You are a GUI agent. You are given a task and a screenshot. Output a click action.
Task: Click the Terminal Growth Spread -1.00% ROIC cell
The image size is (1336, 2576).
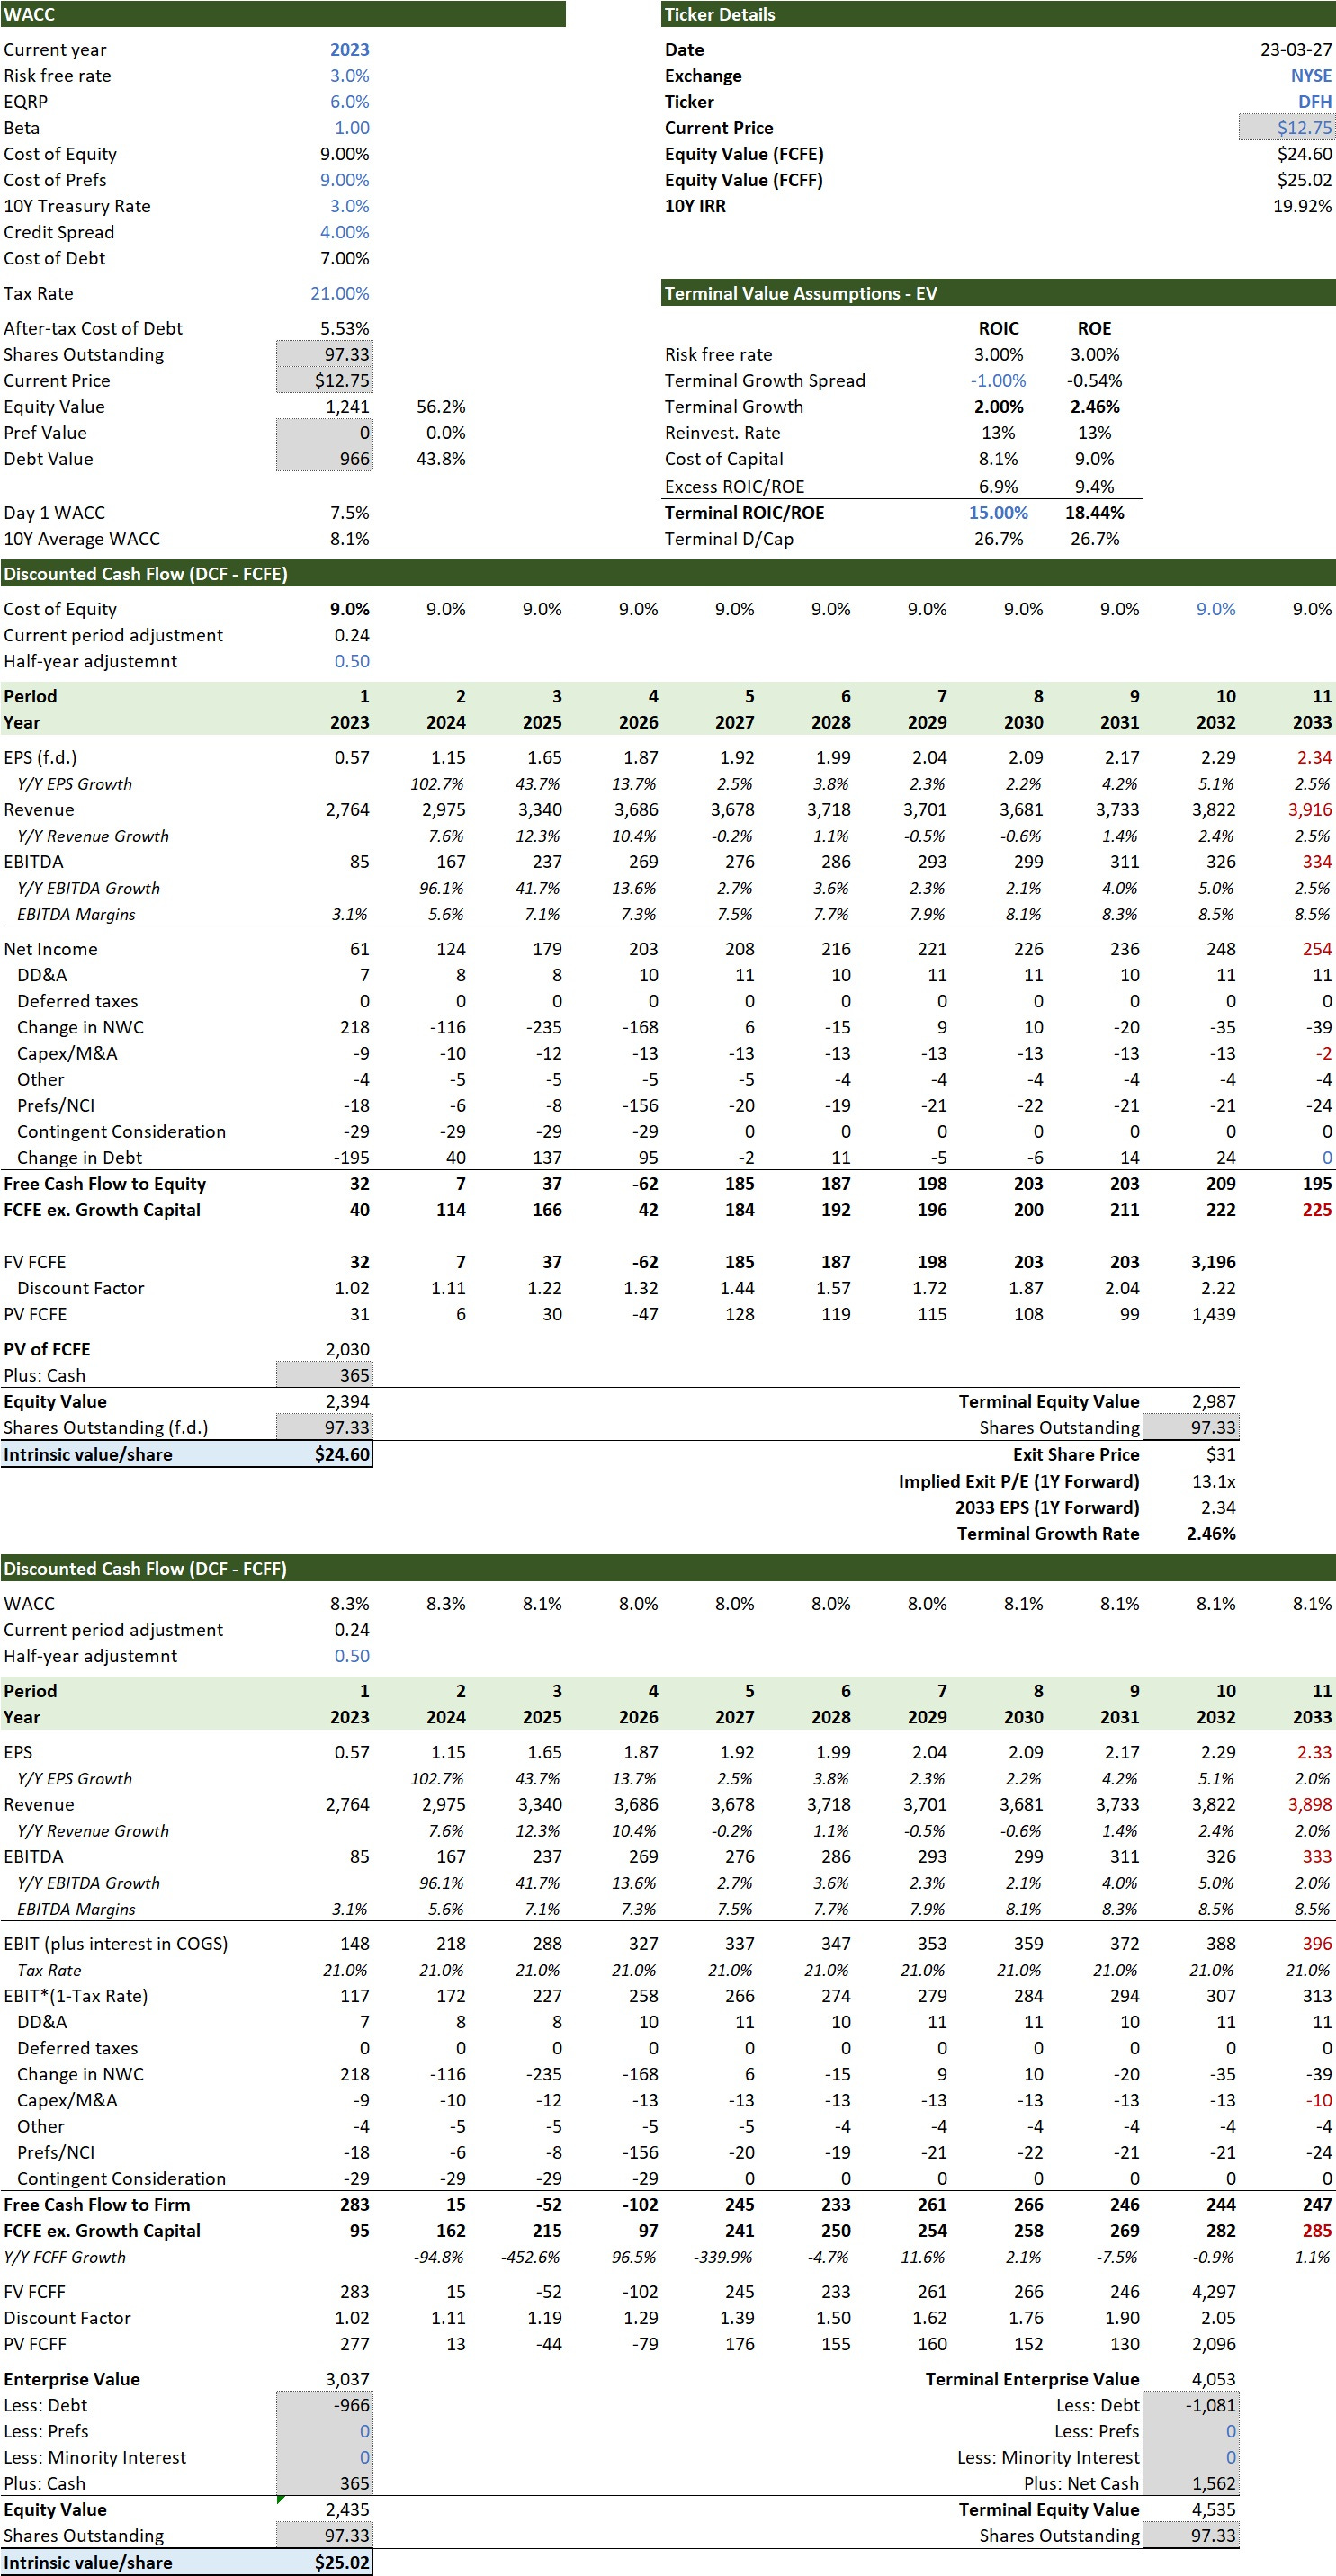pos(998,380)
